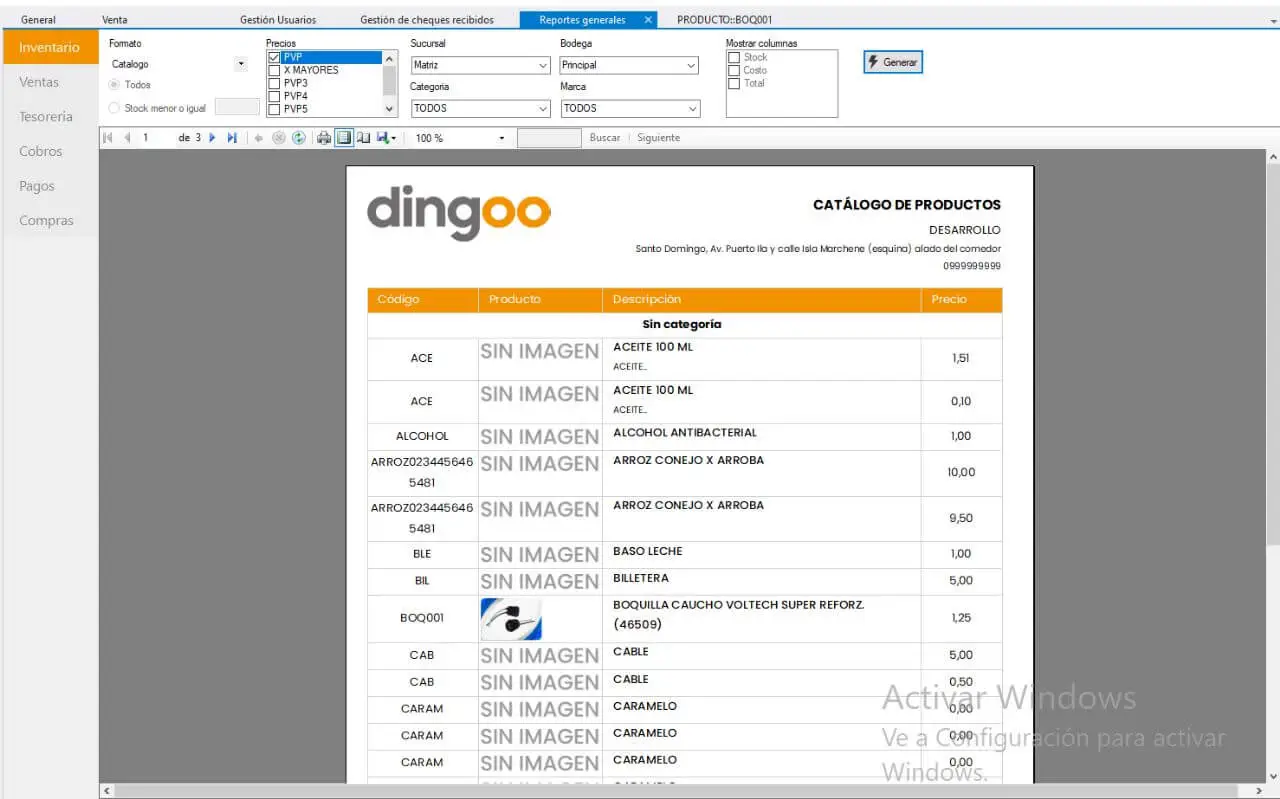Open page setup icon
1280x799 pixels.
pyautogui.click(x=364, y=138)
